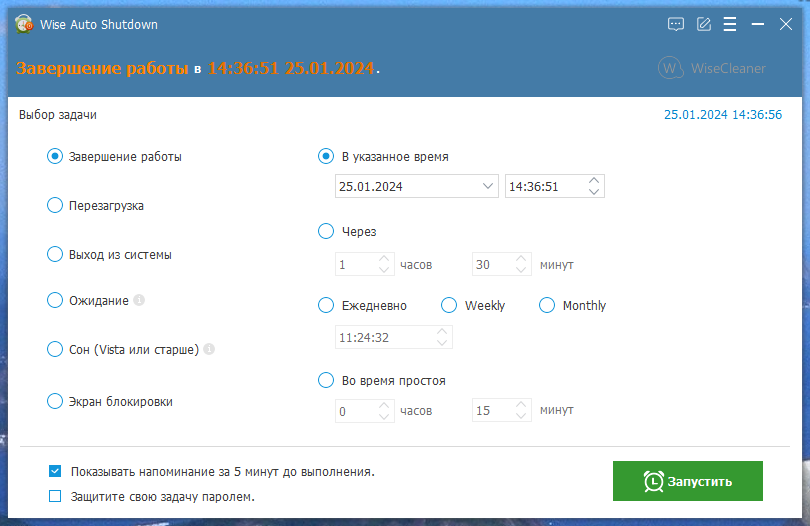Enable Защитите свою задачу паролем checkbox
The height and width of the screenshot is (526, 810).
(x=55, y=496)
